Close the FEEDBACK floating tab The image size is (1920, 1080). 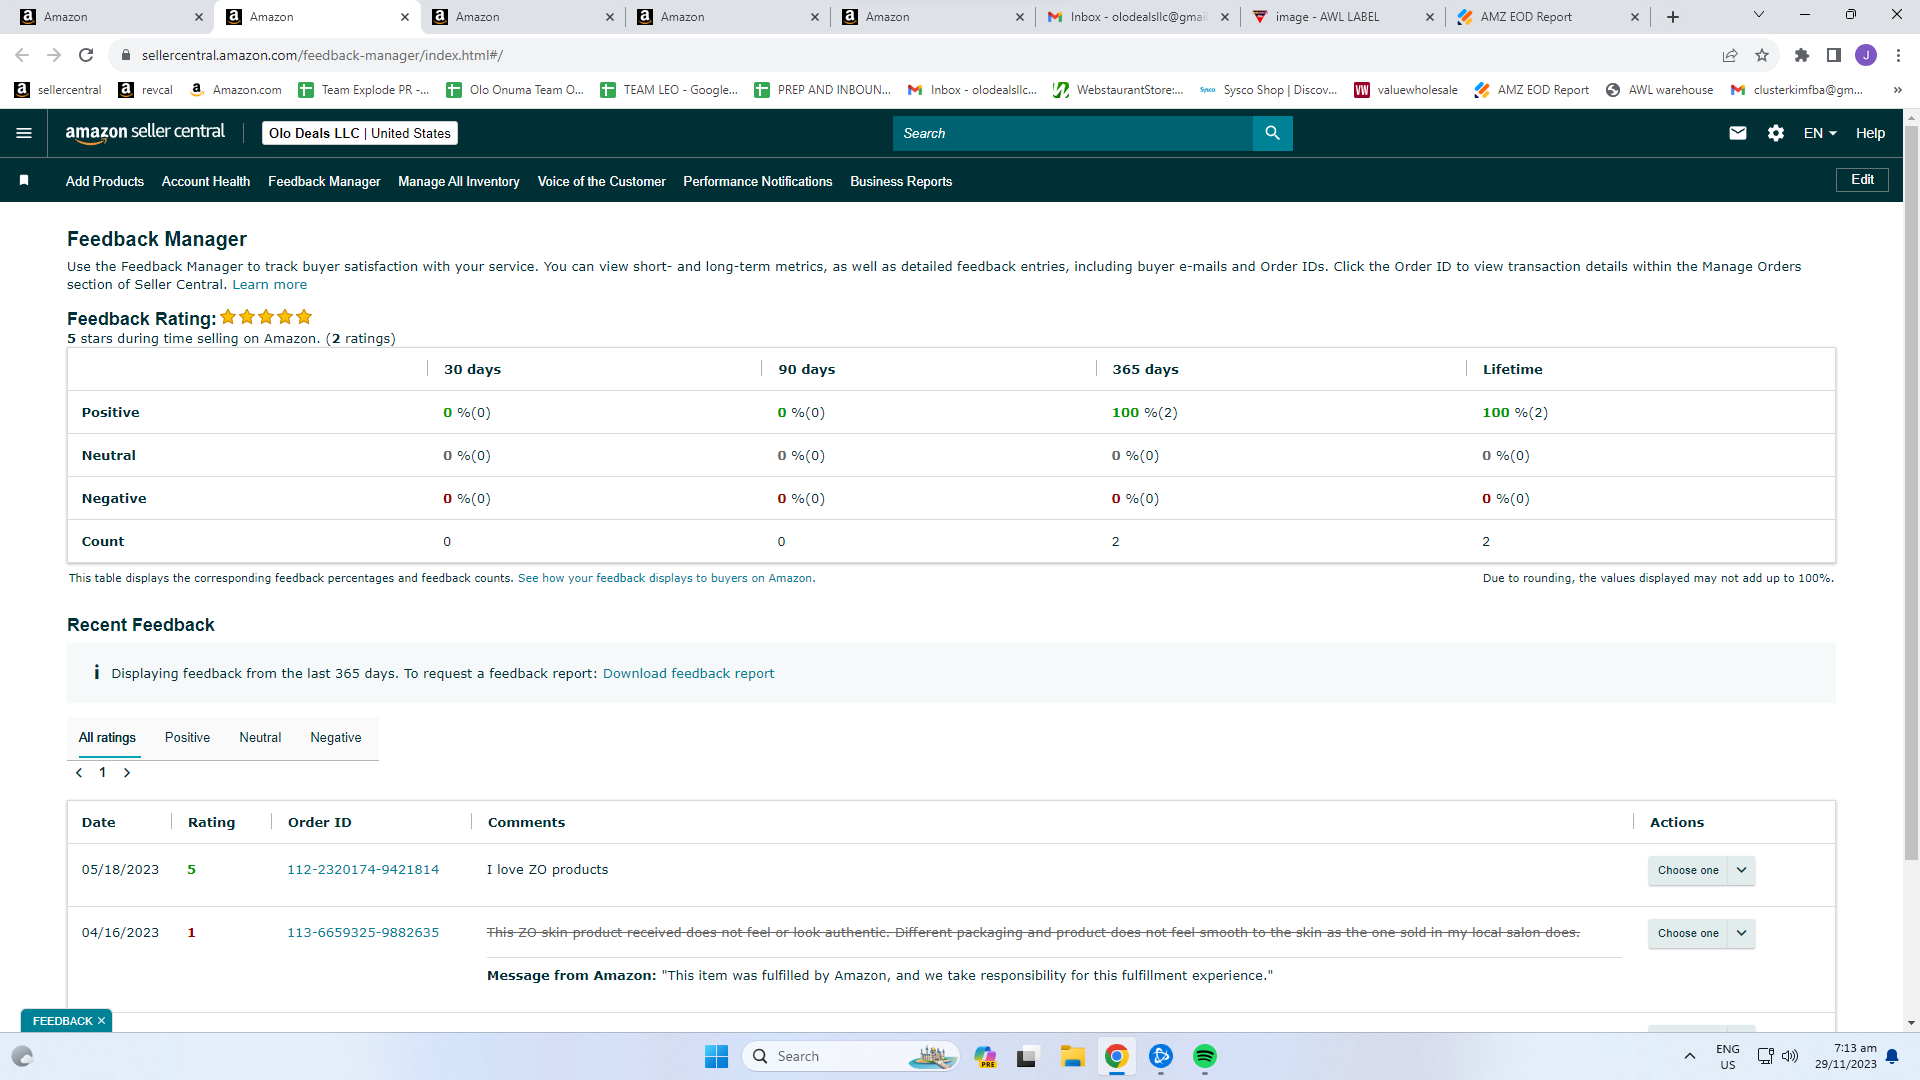point(101,1021)
